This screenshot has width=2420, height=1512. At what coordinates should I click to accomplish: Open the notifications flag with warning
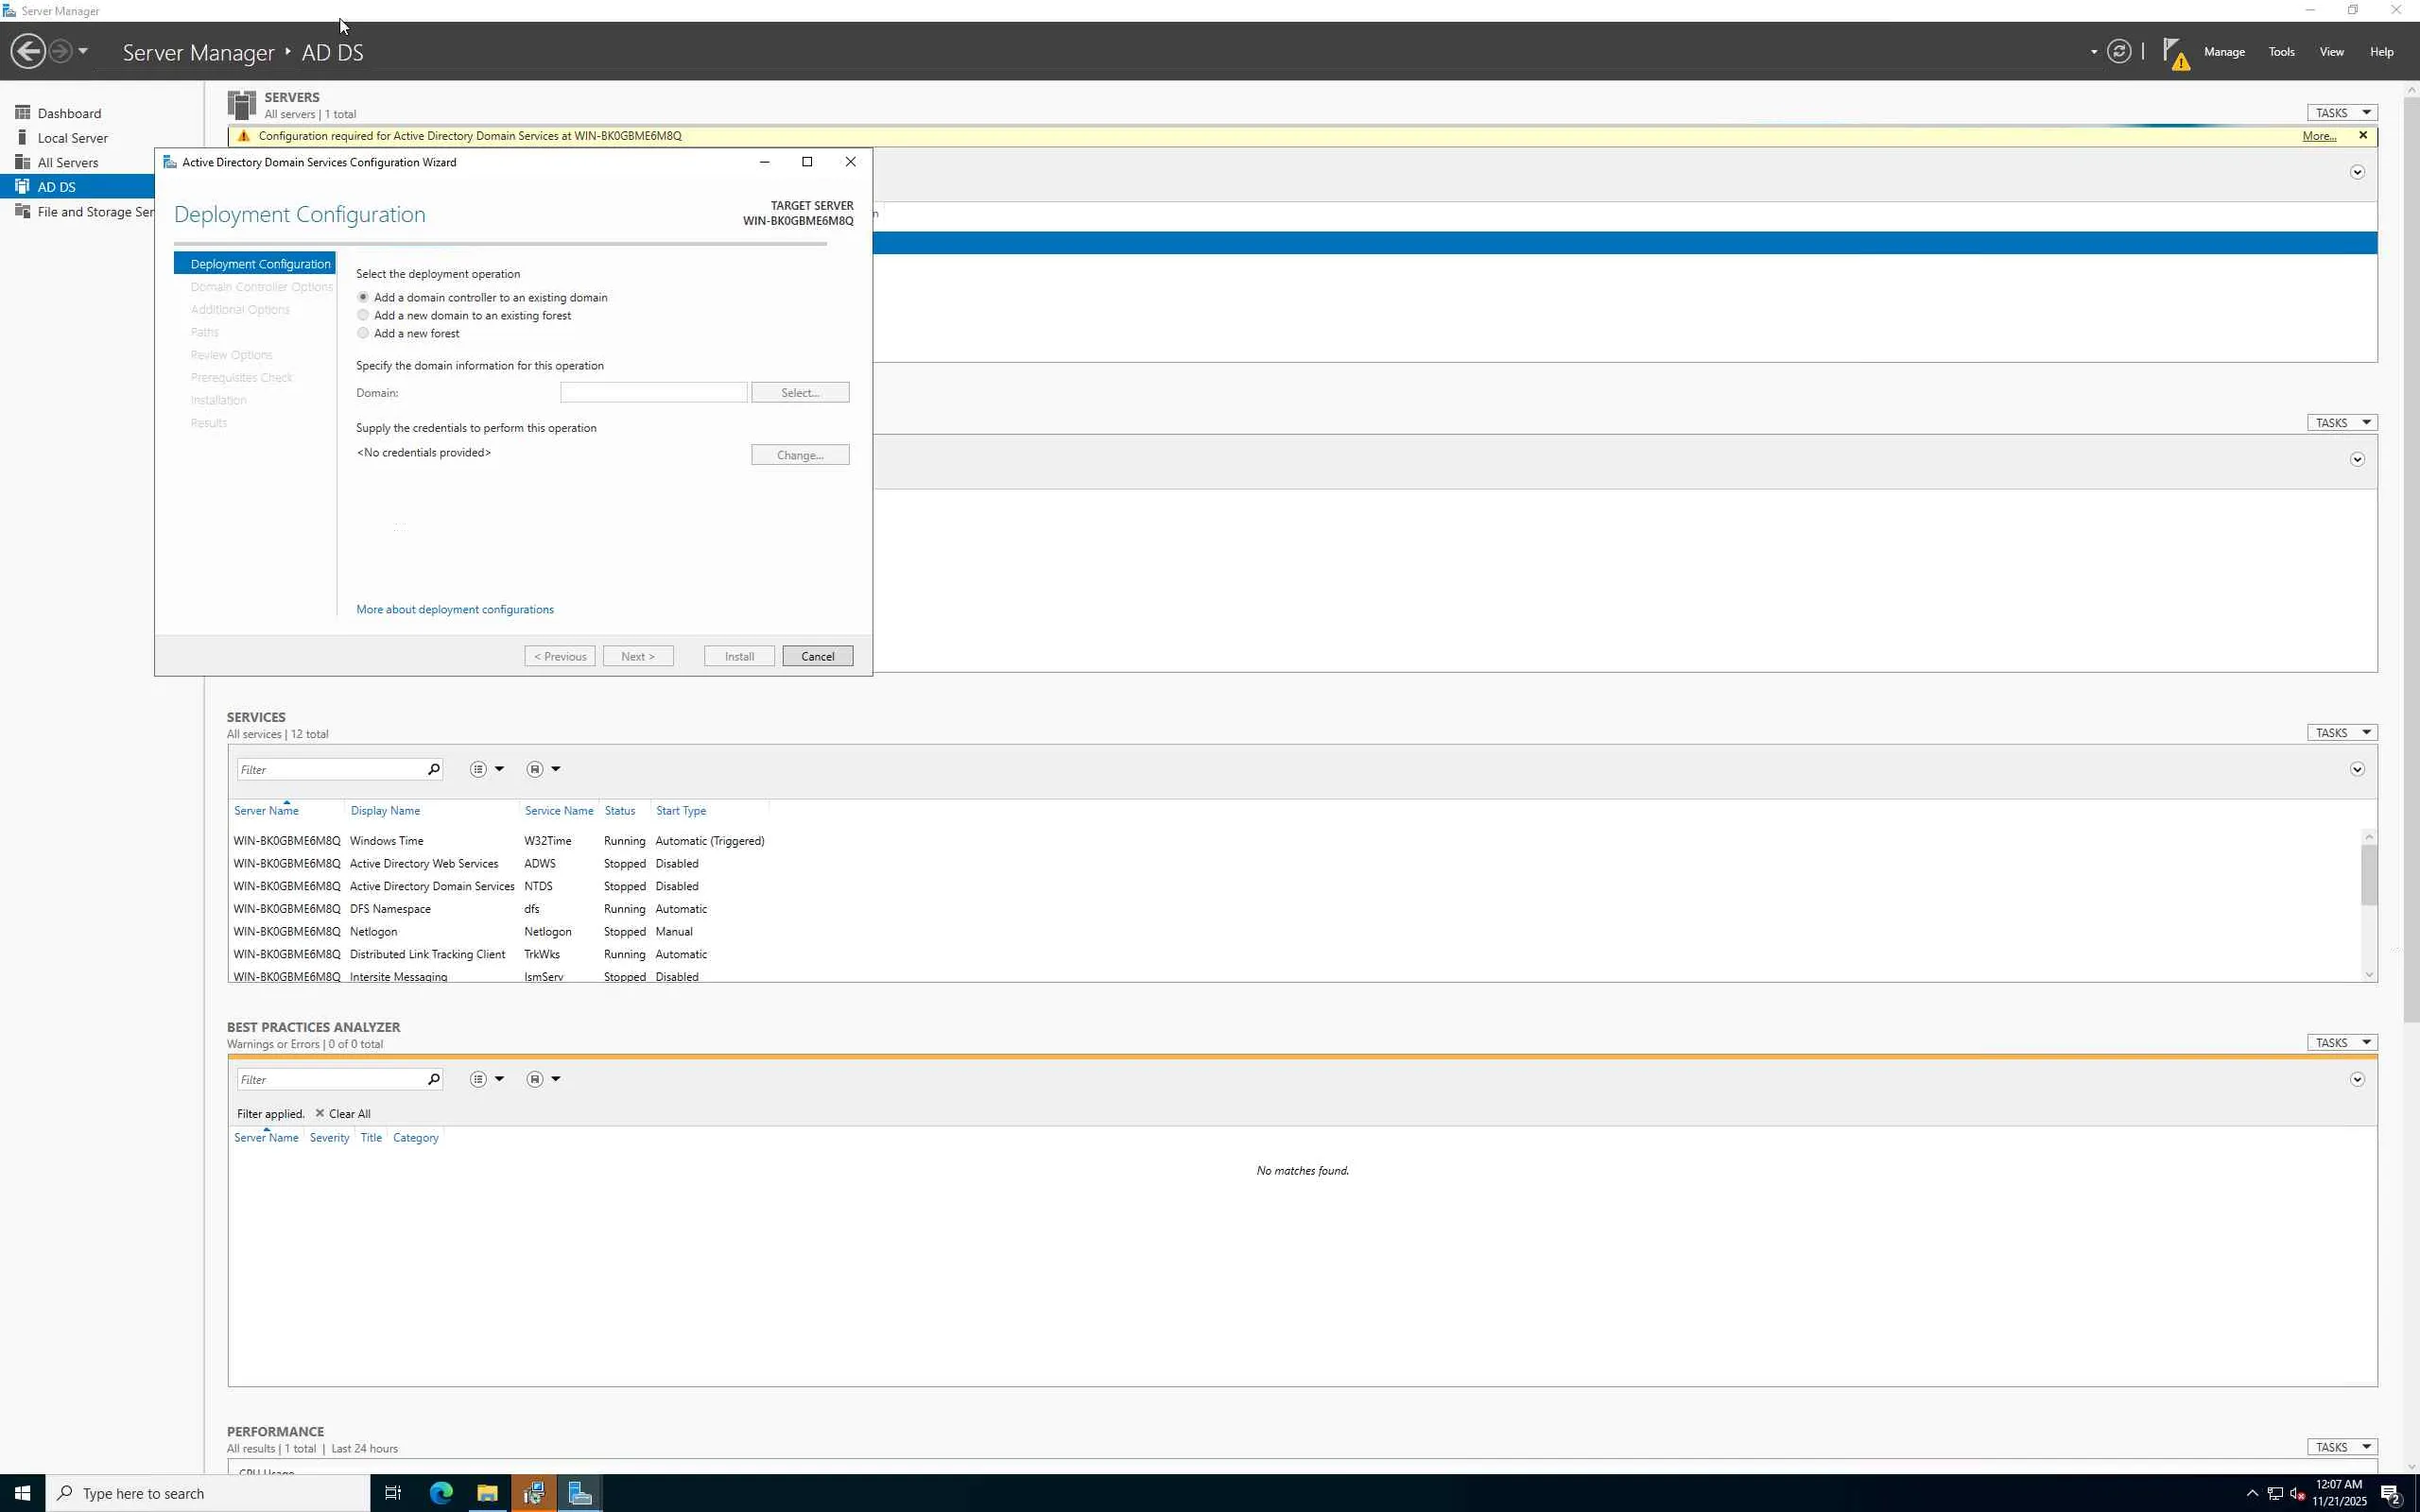(2175, 53)
